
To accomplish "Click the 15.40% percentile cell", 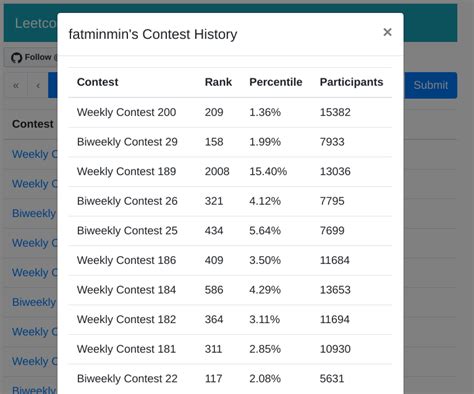I will pyautogui.click(x=268, y=172).
